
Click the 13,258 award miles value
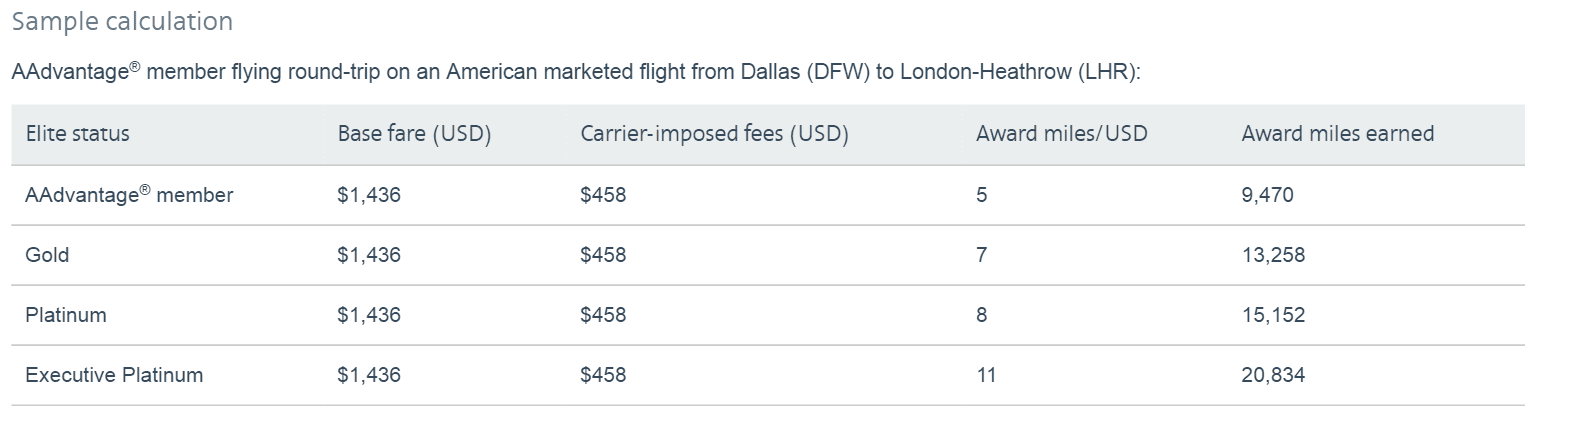(1273, 255)
